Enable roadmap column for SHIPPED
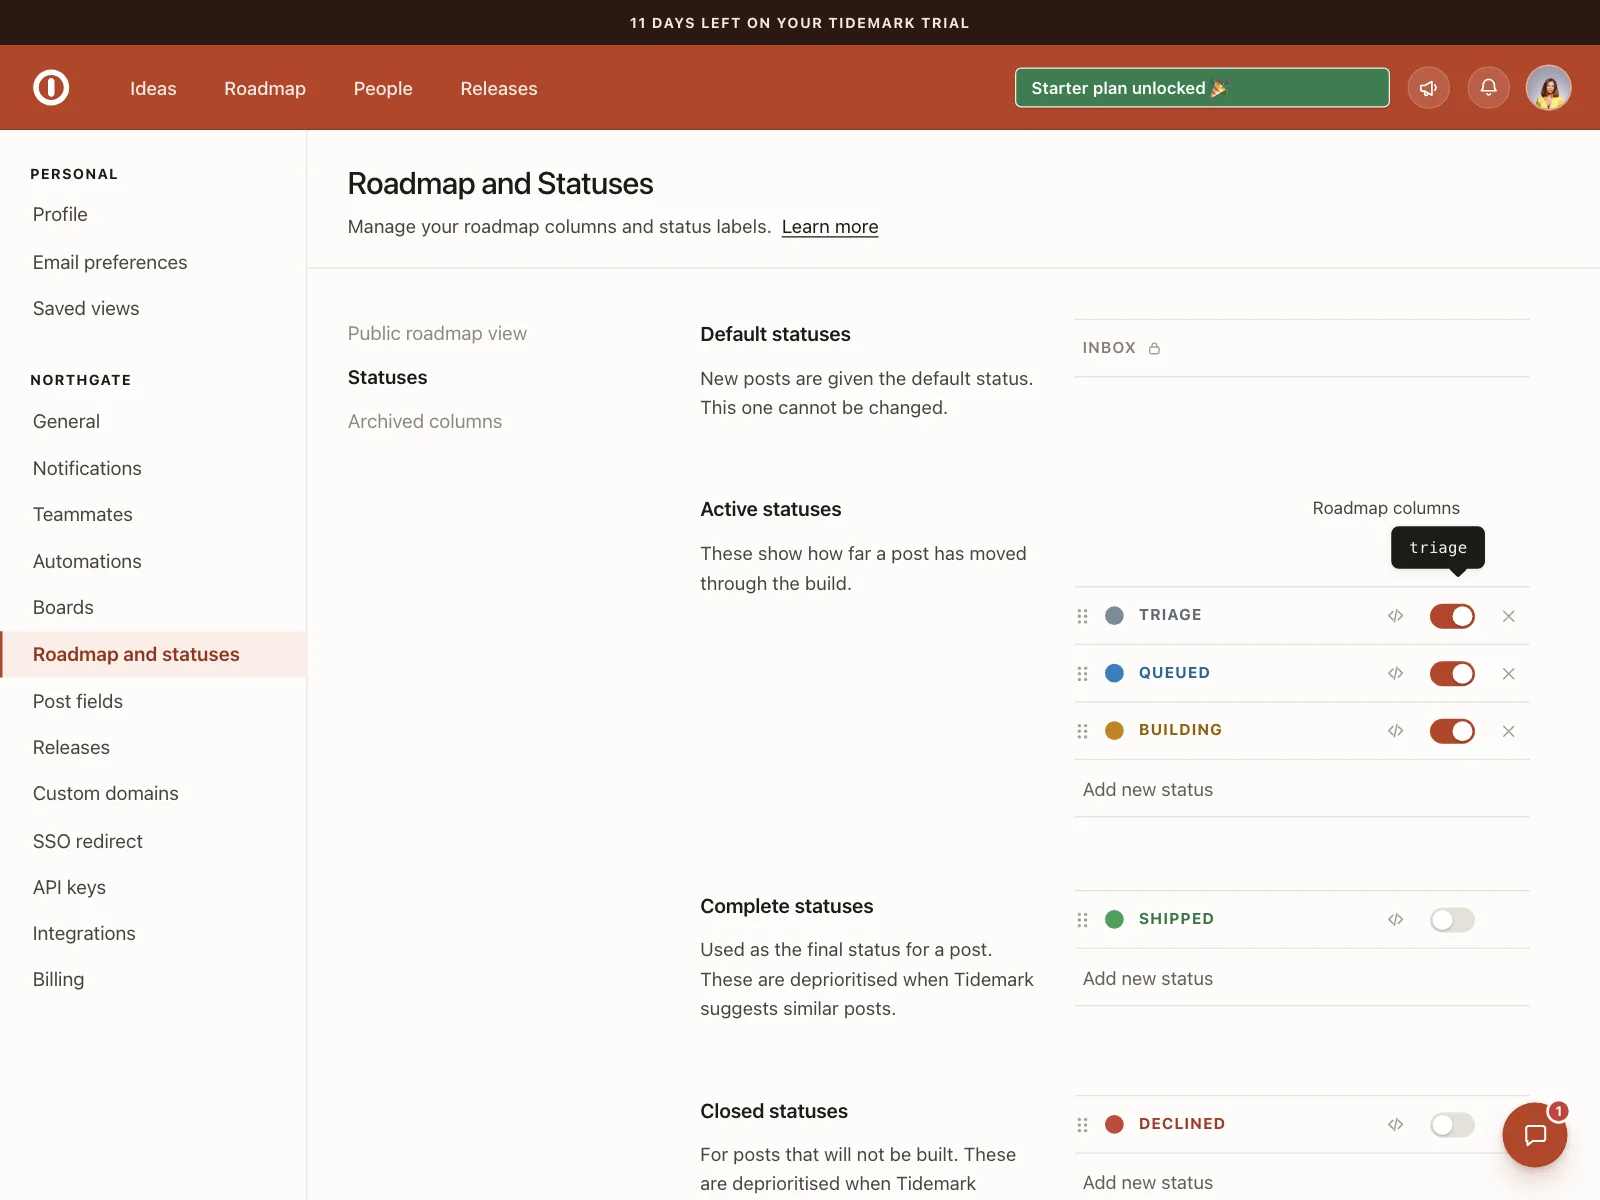Image resolution: width=1600 pixels, height=1200 pixels. coord(1452,920)
